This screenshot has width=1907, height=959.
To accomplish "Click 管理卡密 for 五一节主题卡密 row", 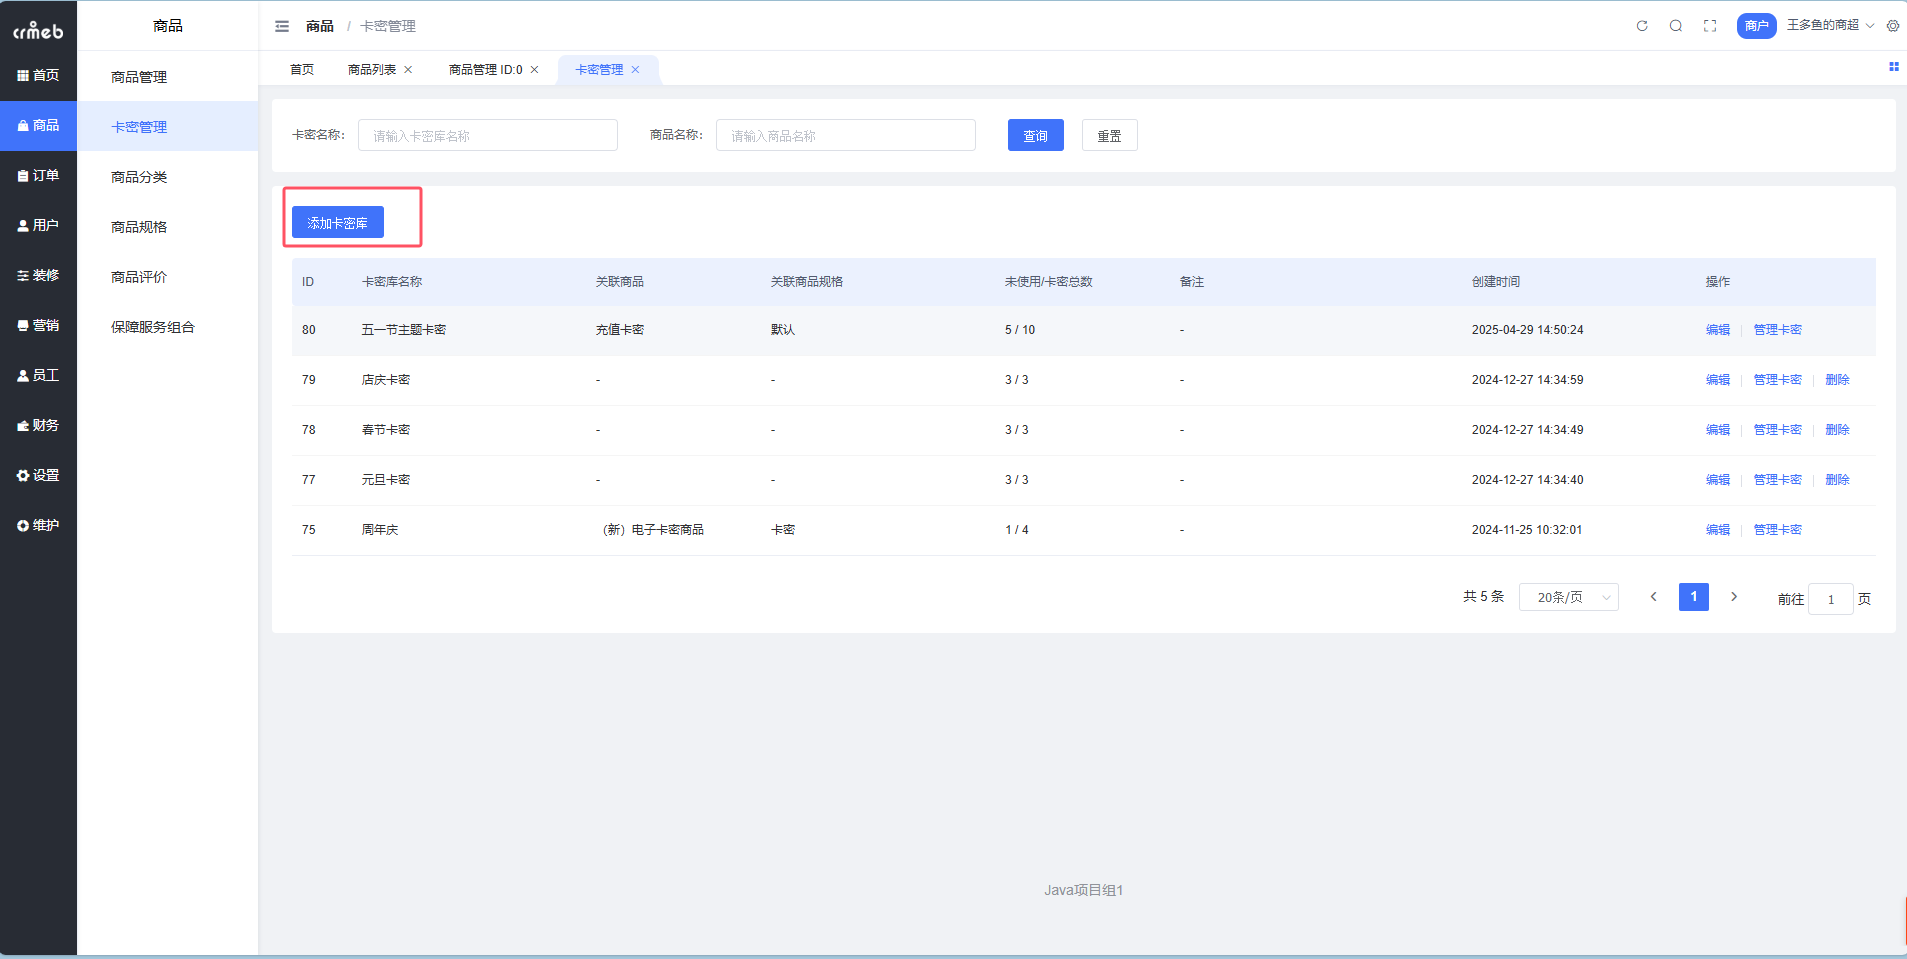I will (1777, 330).
